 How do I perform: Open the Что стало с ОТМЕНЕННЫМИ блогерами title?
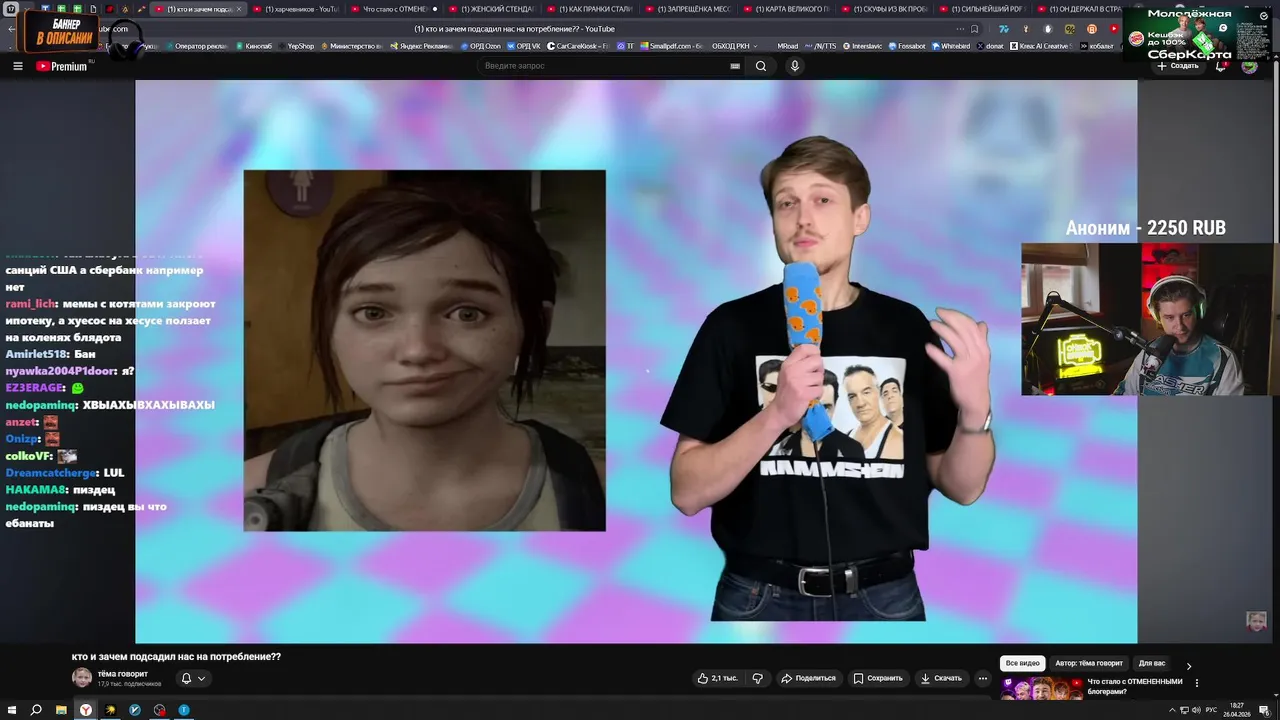(x=1135, y=686)
